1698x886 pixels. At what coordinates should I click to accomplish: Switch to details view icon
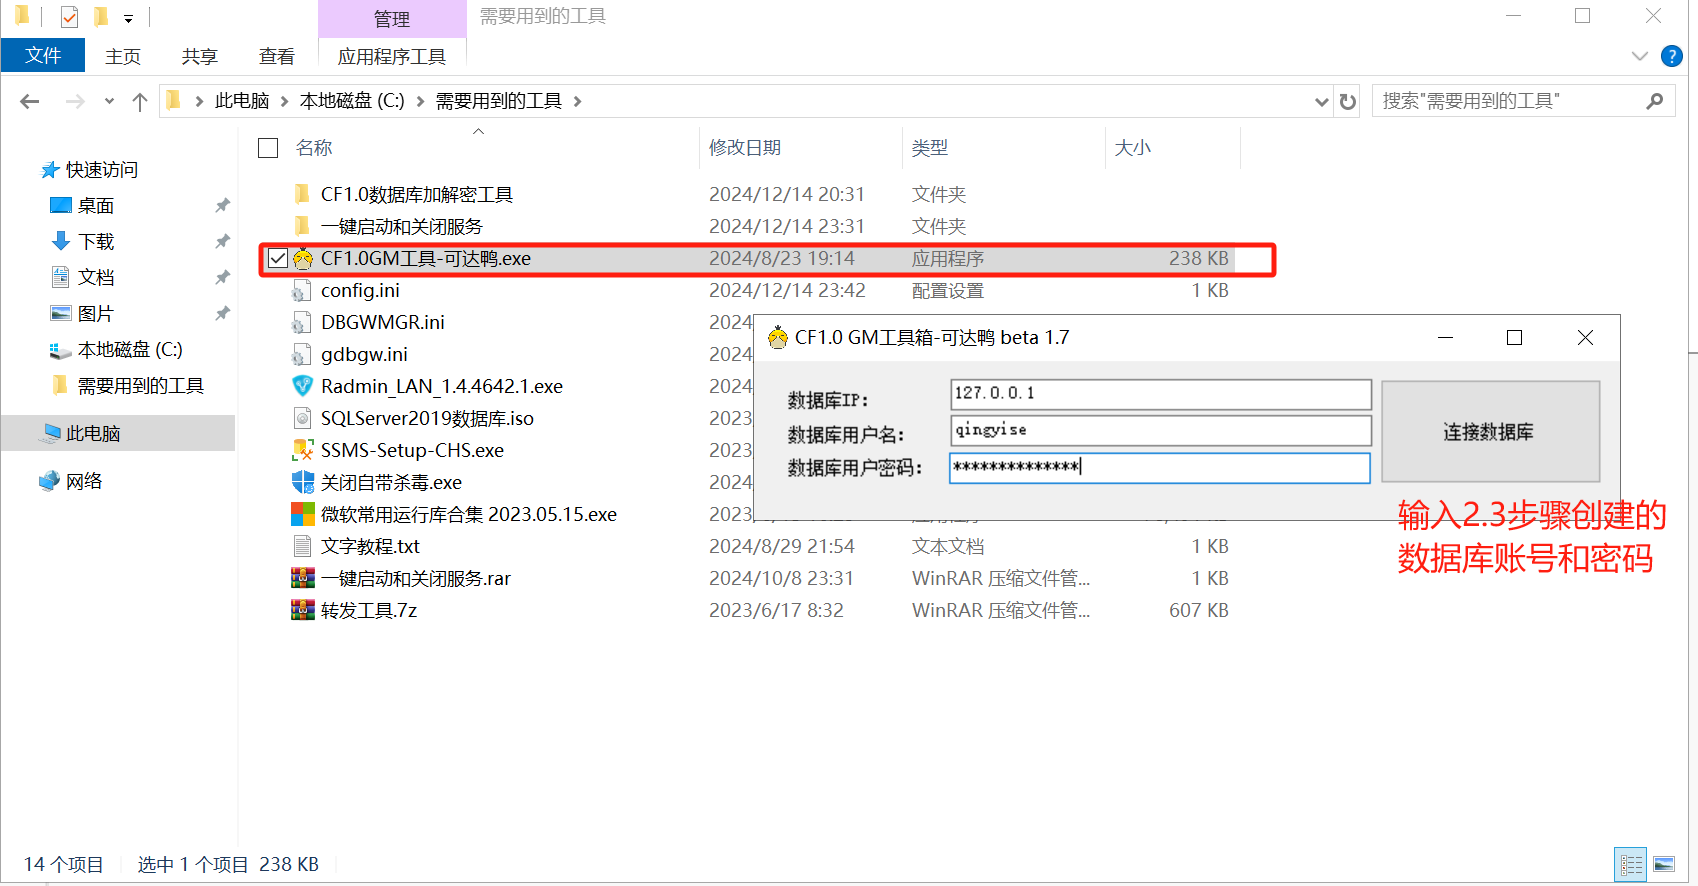(x=1631, y=864)
